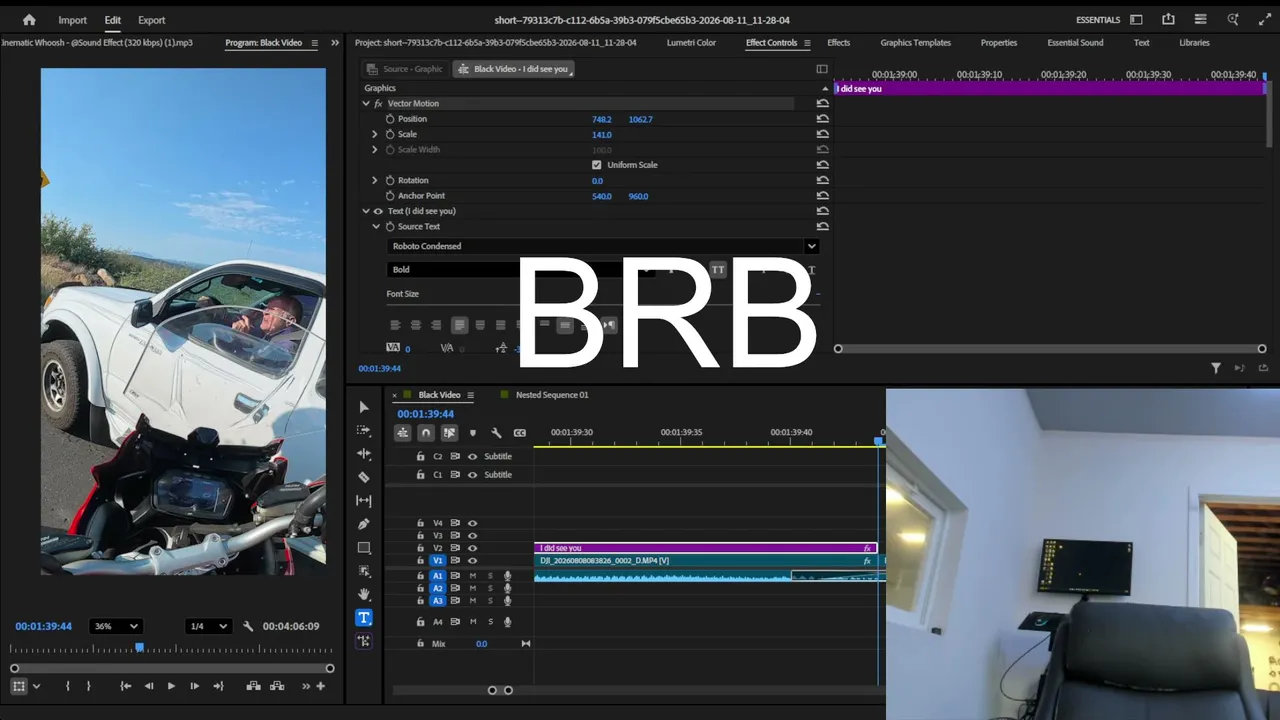This screenshot has height=720, width=1280.
Task: Reset the Position parameter
Action: (x=822, y=119)
